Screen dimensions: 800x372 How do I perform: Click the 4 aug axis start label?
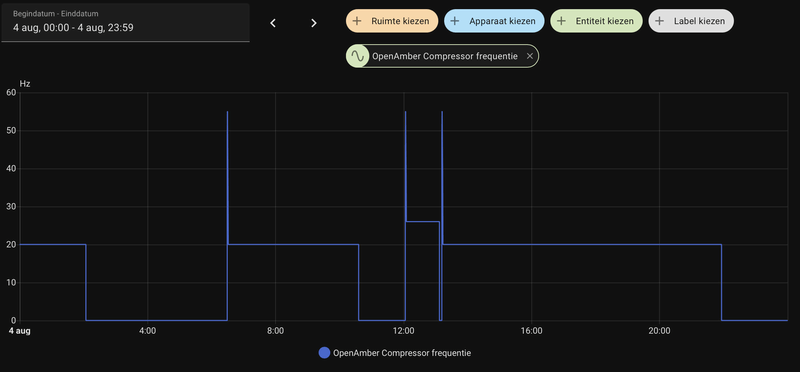20,331
